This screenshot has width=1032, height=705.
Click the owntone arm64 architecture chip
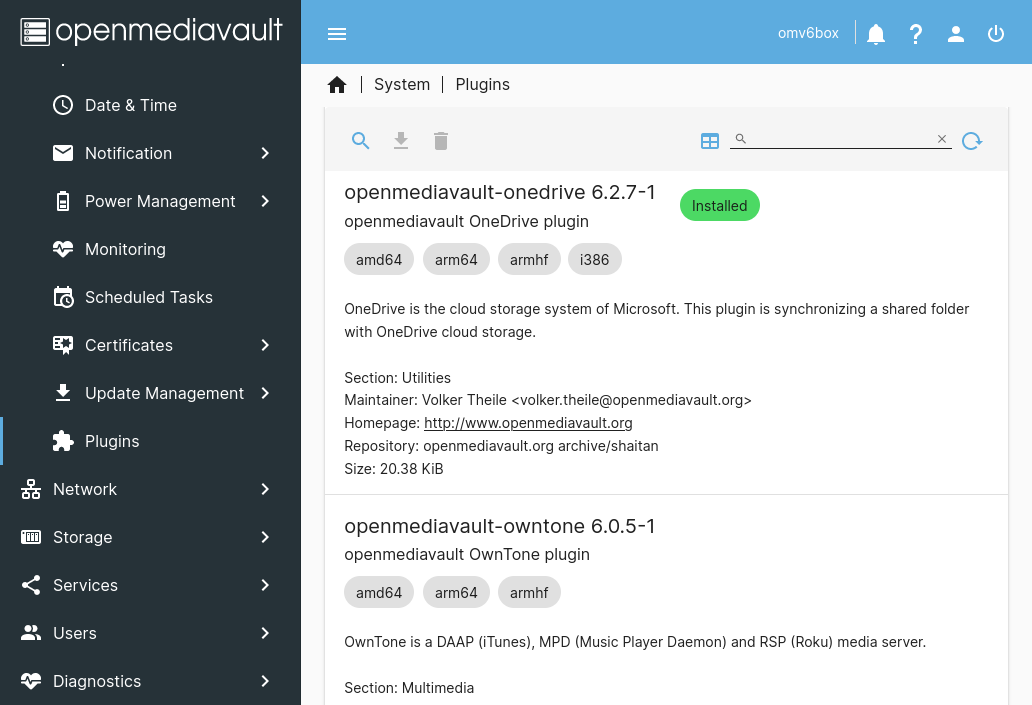point(456,592)
